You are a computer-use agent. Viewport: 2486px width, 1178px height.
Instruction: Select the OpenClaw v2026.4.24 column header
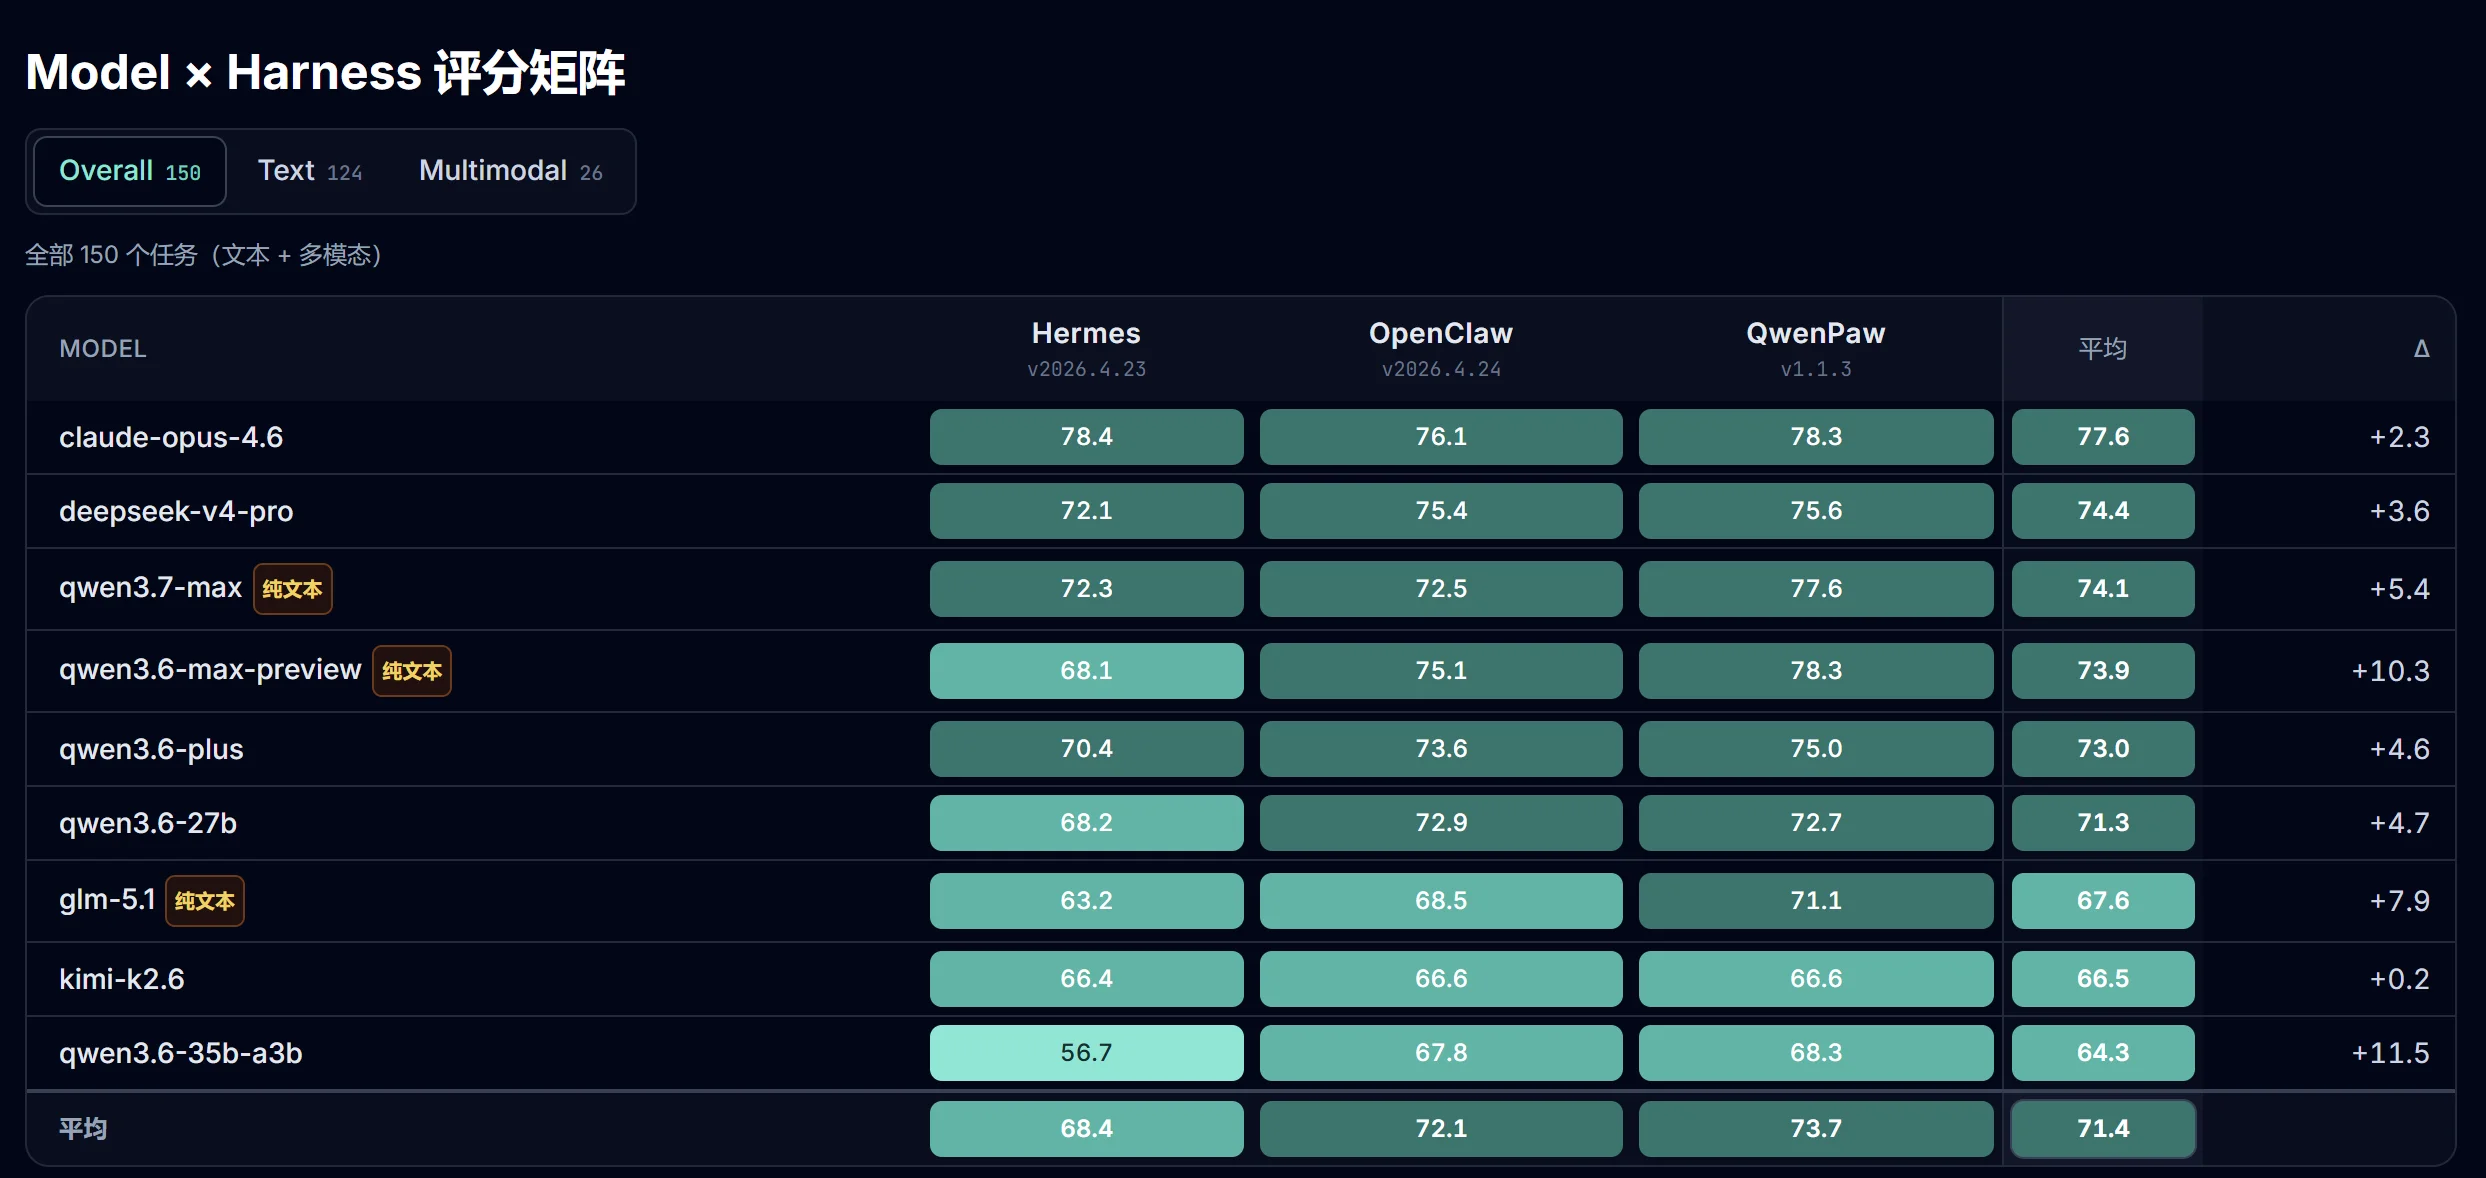pos(1441,349)
